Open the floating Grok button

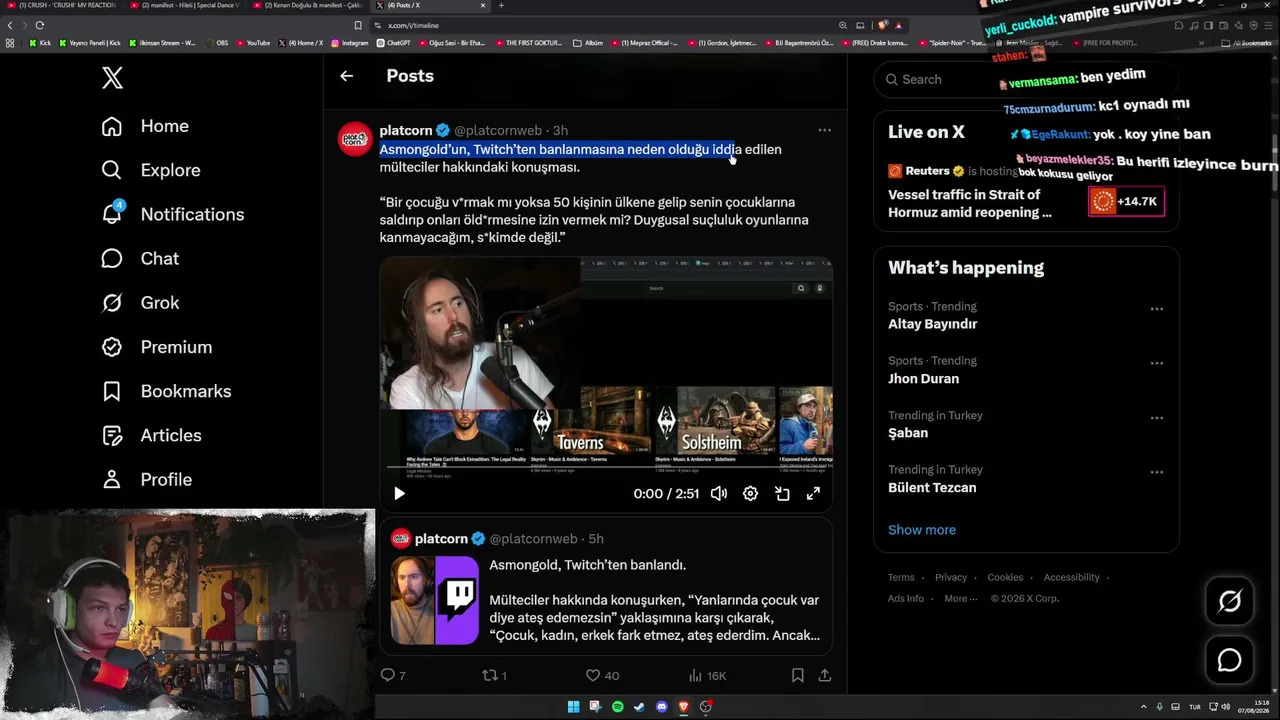pyautogui.click(x=1229, y=601)
